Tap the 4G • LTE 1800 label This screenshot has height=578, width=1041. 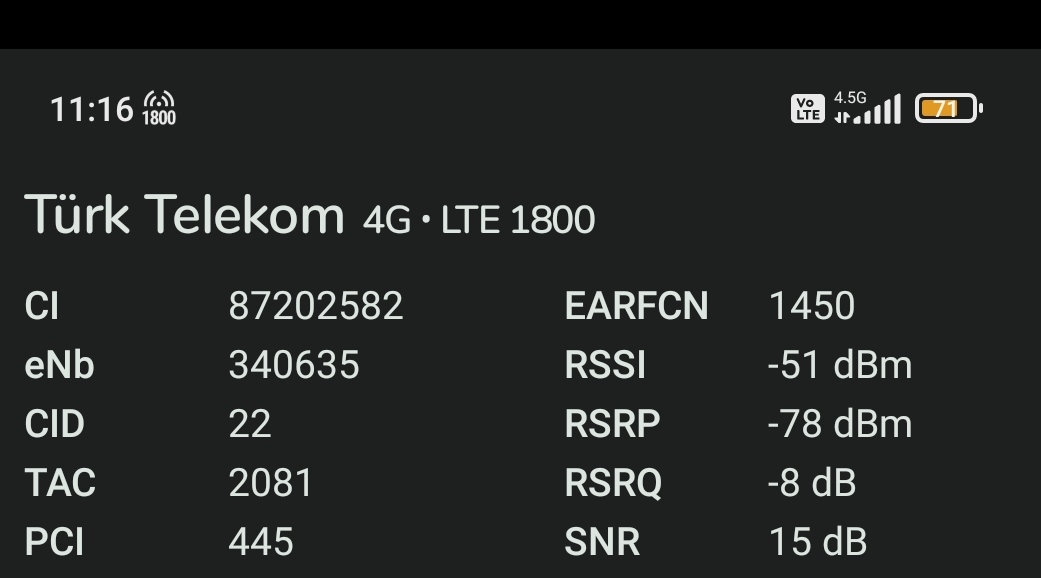click(479, 220)
